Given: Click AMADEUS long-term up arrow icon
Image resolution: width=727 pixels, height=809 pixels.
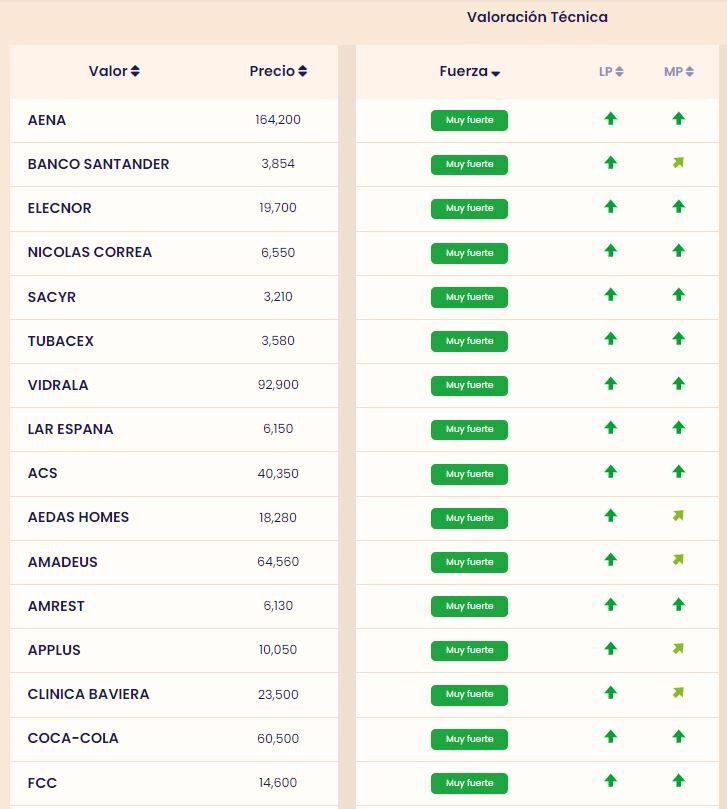Looking at the screenshot, I should pos(610,561).
